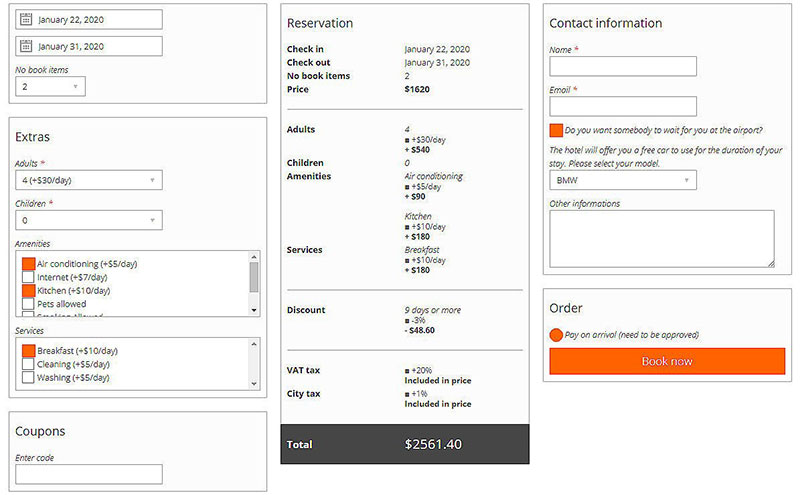Click the Air conditioning surcharge + $90
Image resolution: width=800 pixels, height=495 pixels.
[415, 196]
